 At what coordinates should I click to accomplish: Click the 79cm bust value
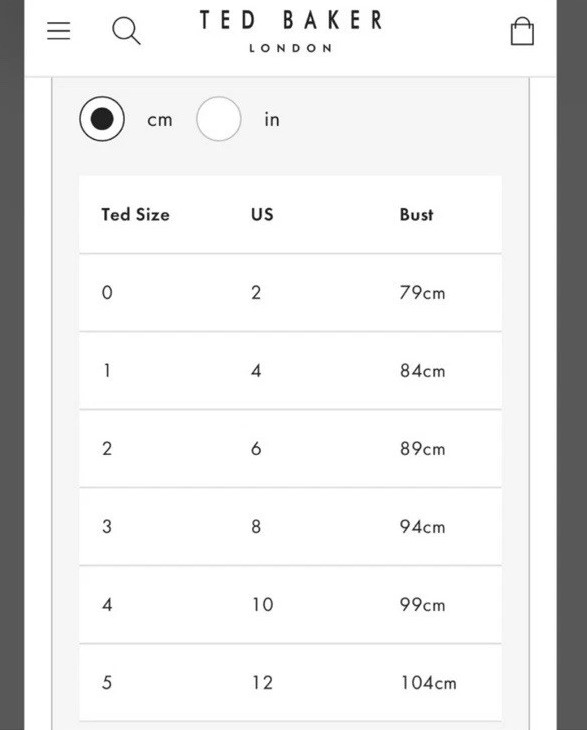pyautogui.click(x=422, y=293)
